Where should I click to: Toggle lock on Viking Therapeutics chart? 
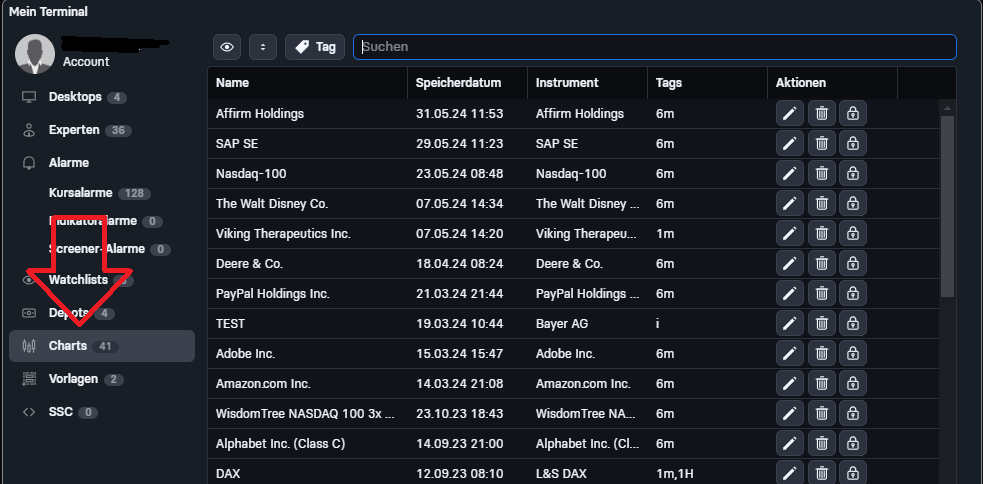click(x=853, y=234)
